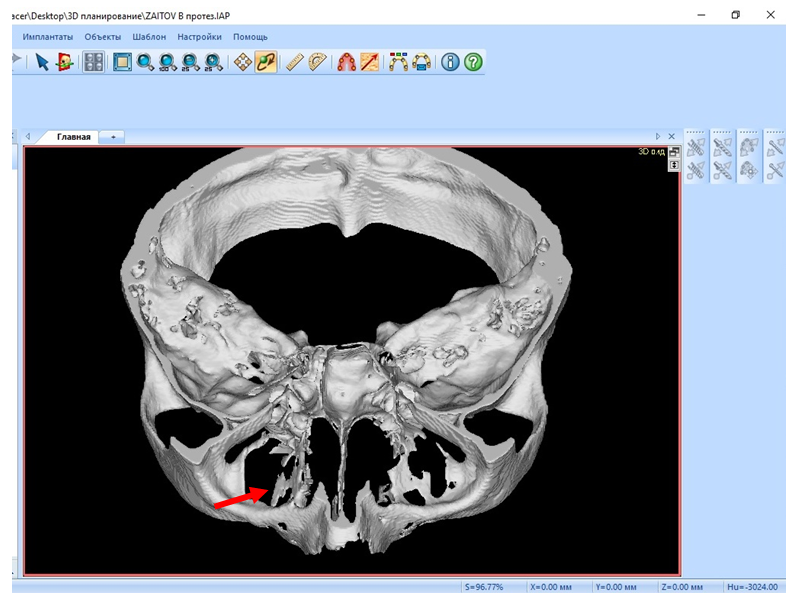Toggle the highlighted 3D rotate tool
The image size is (796, 601).
(266, 62)
